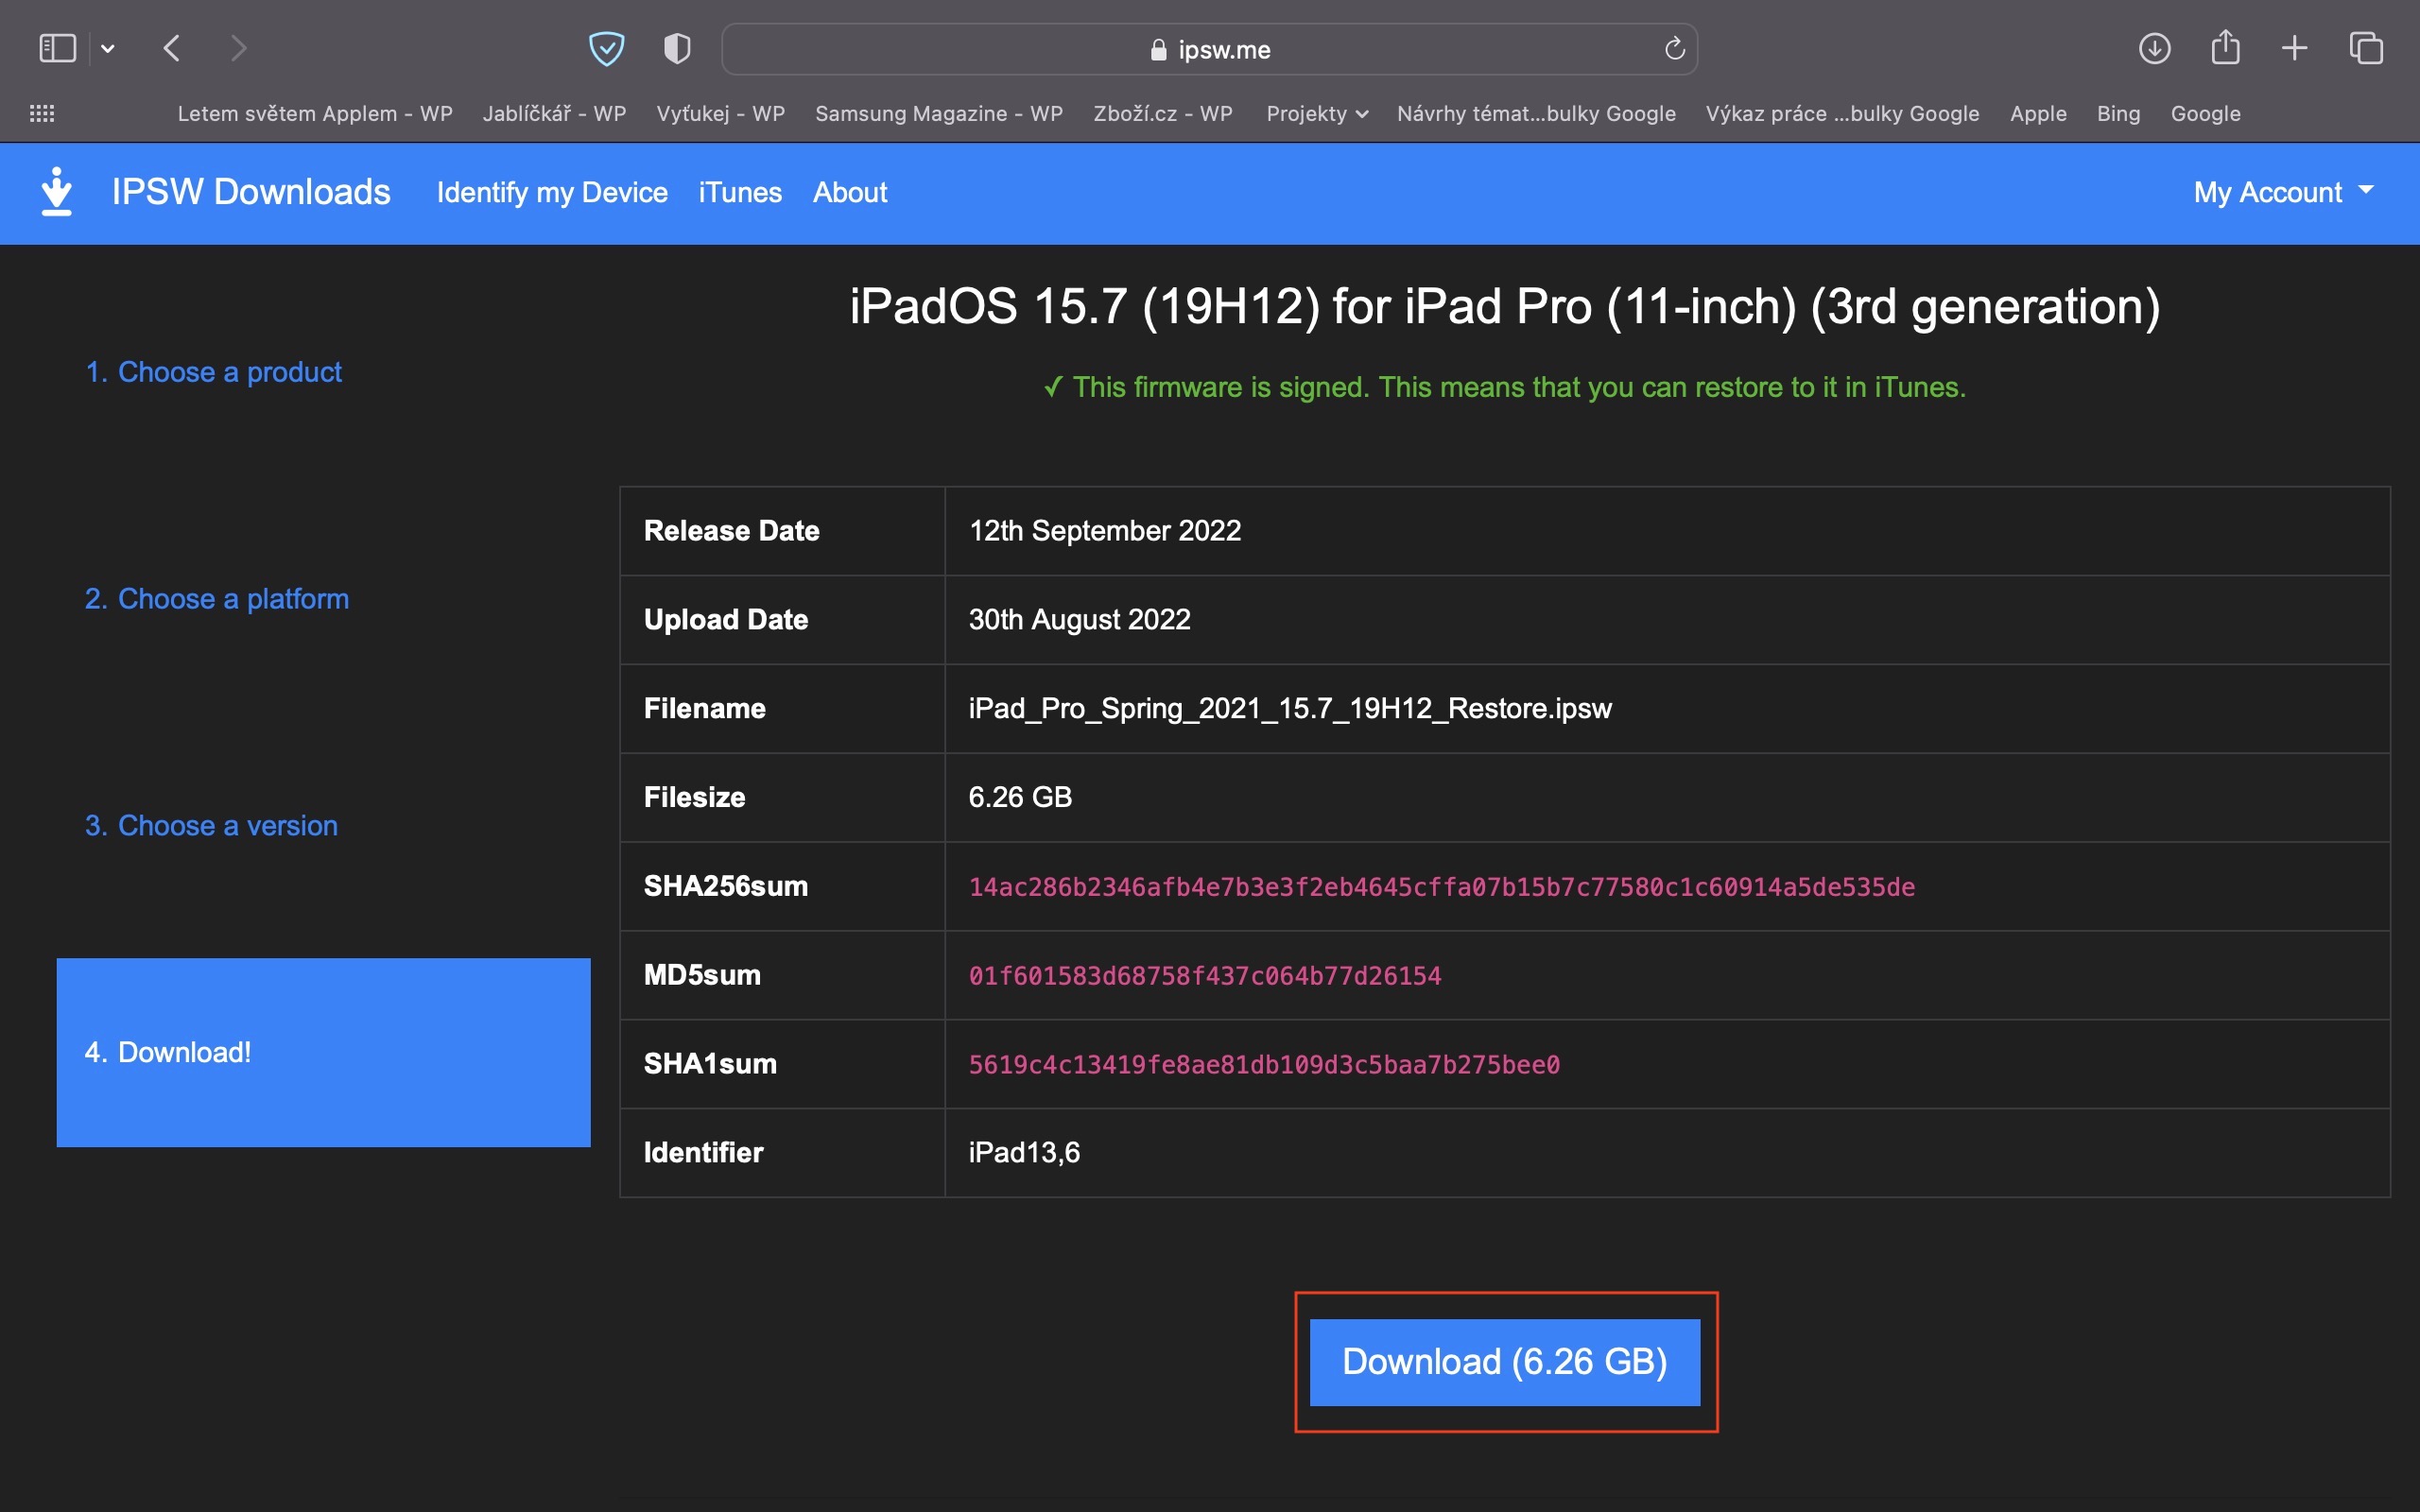Show Safari downloads list icon
Viewport: 2420px width, 1512px height.
tap(2154, 48)
